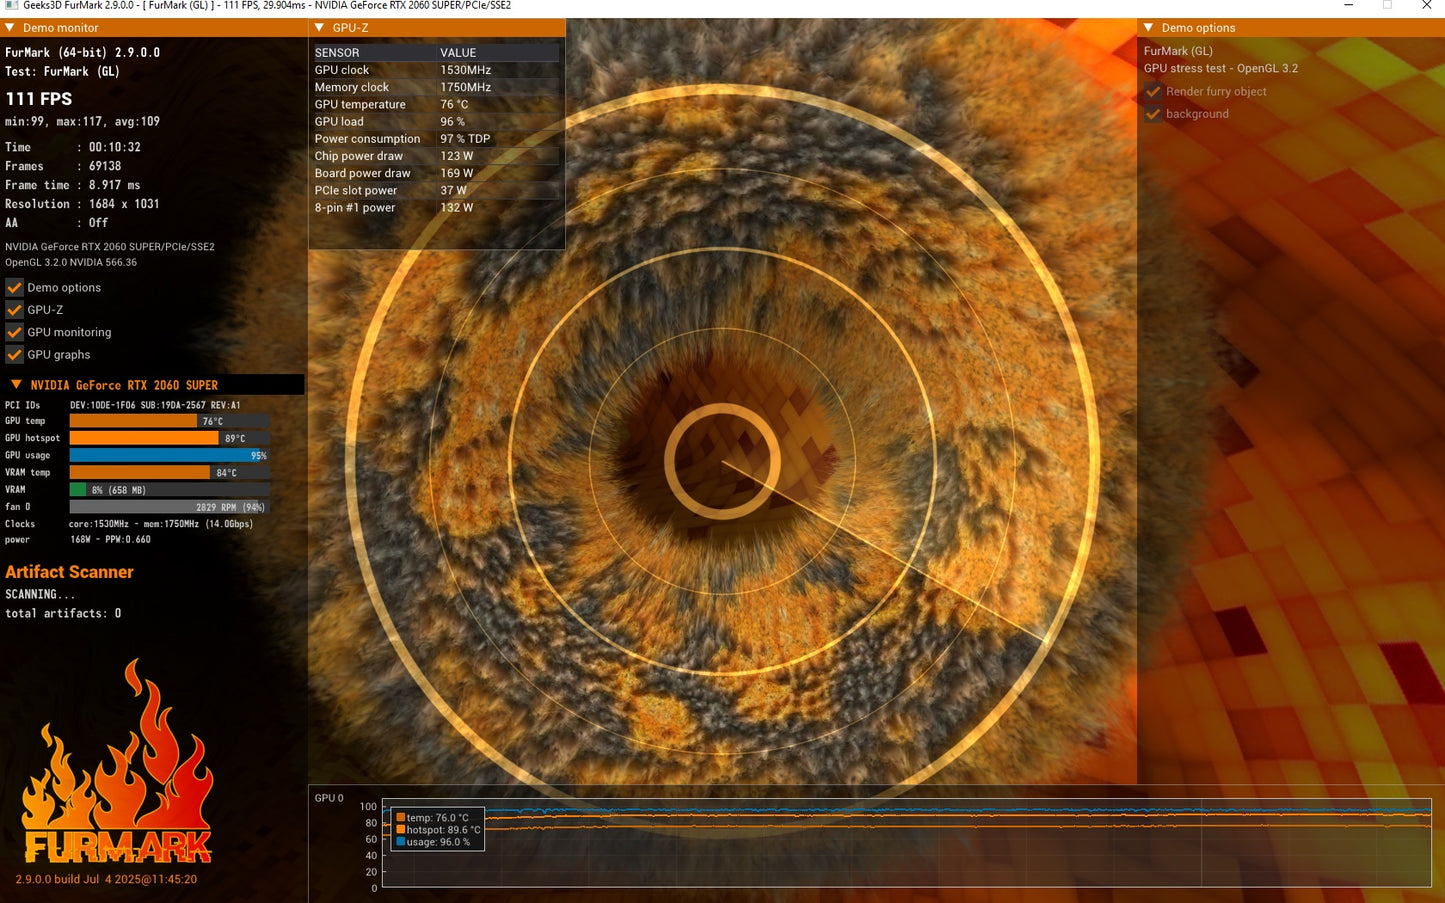Click the VALUE column header in GPU-Z

tap(458, 53)
